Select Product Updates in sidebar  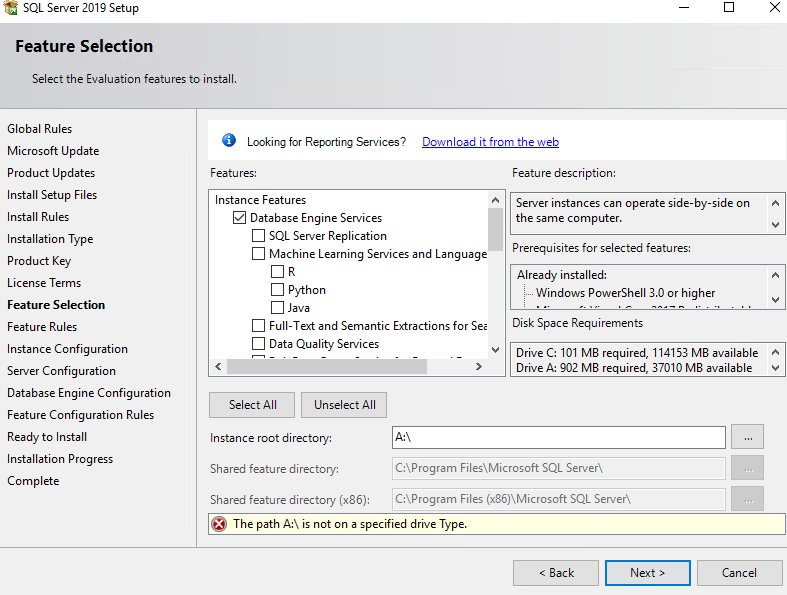click(x=51, y=173)
